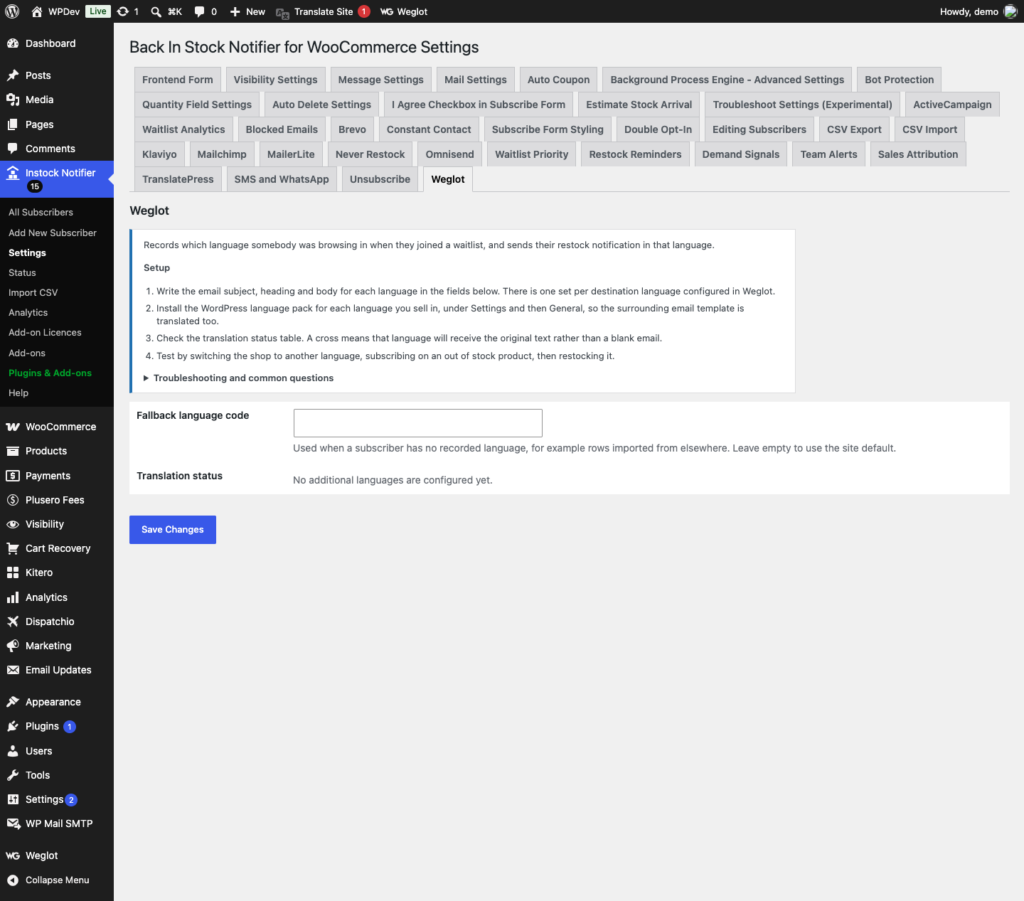This screenshot has height=901, width=1024.
Task: Click the Products box icon
Action: (x=12, y=450)
